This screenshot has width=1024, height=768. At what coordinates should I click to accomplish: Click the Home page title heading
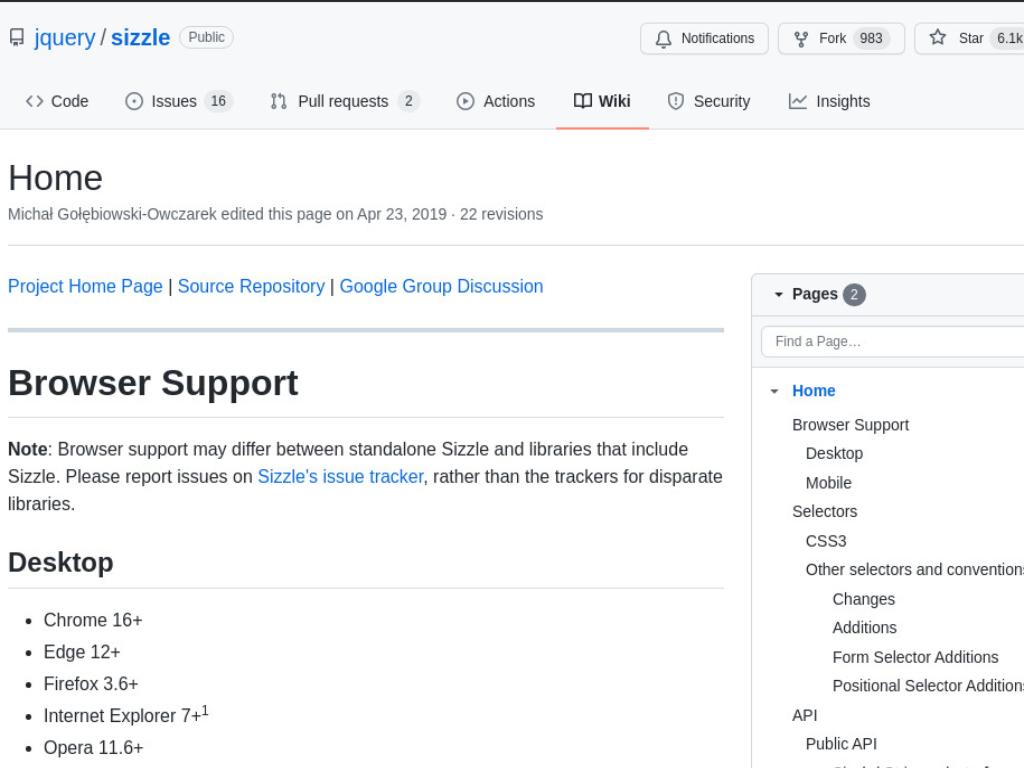[56, 178]
